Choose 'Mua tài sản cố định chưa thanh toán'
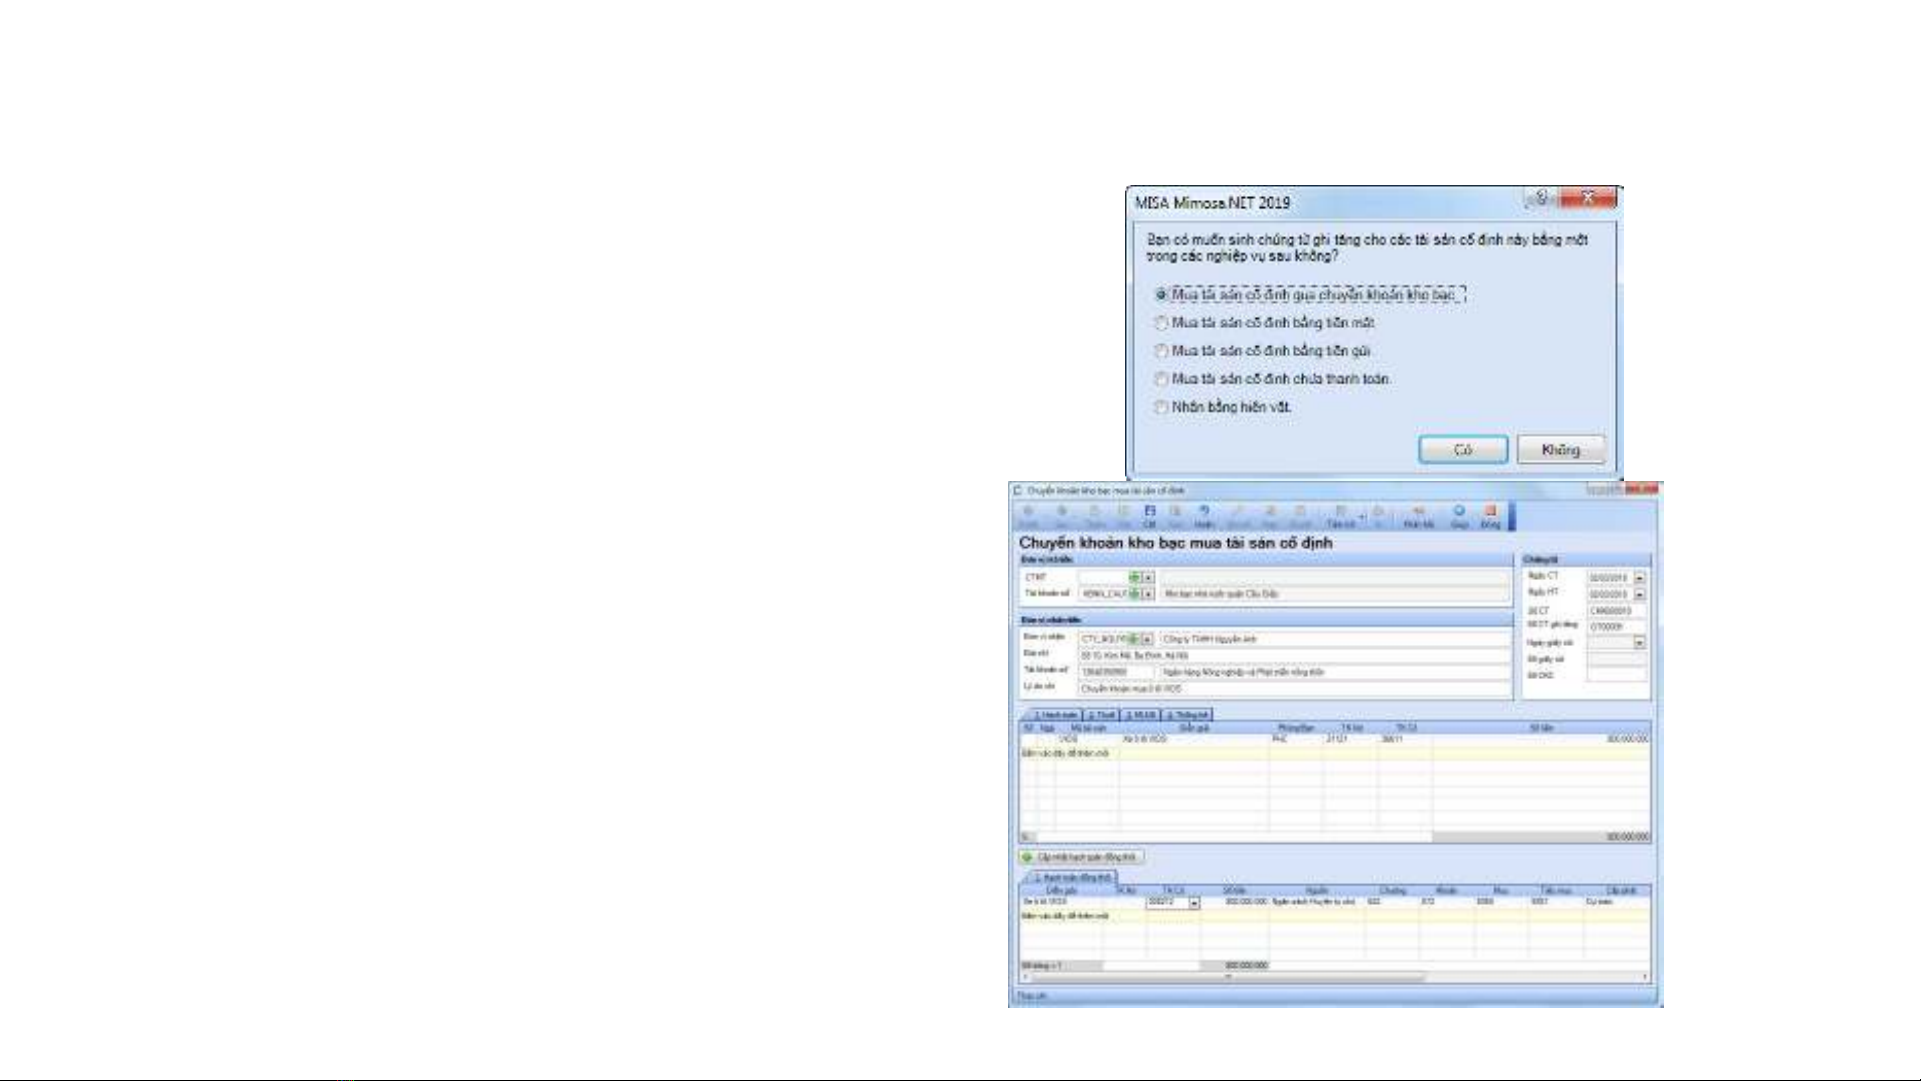Screen dimensions: 1921x1081 click(1161, 379)
